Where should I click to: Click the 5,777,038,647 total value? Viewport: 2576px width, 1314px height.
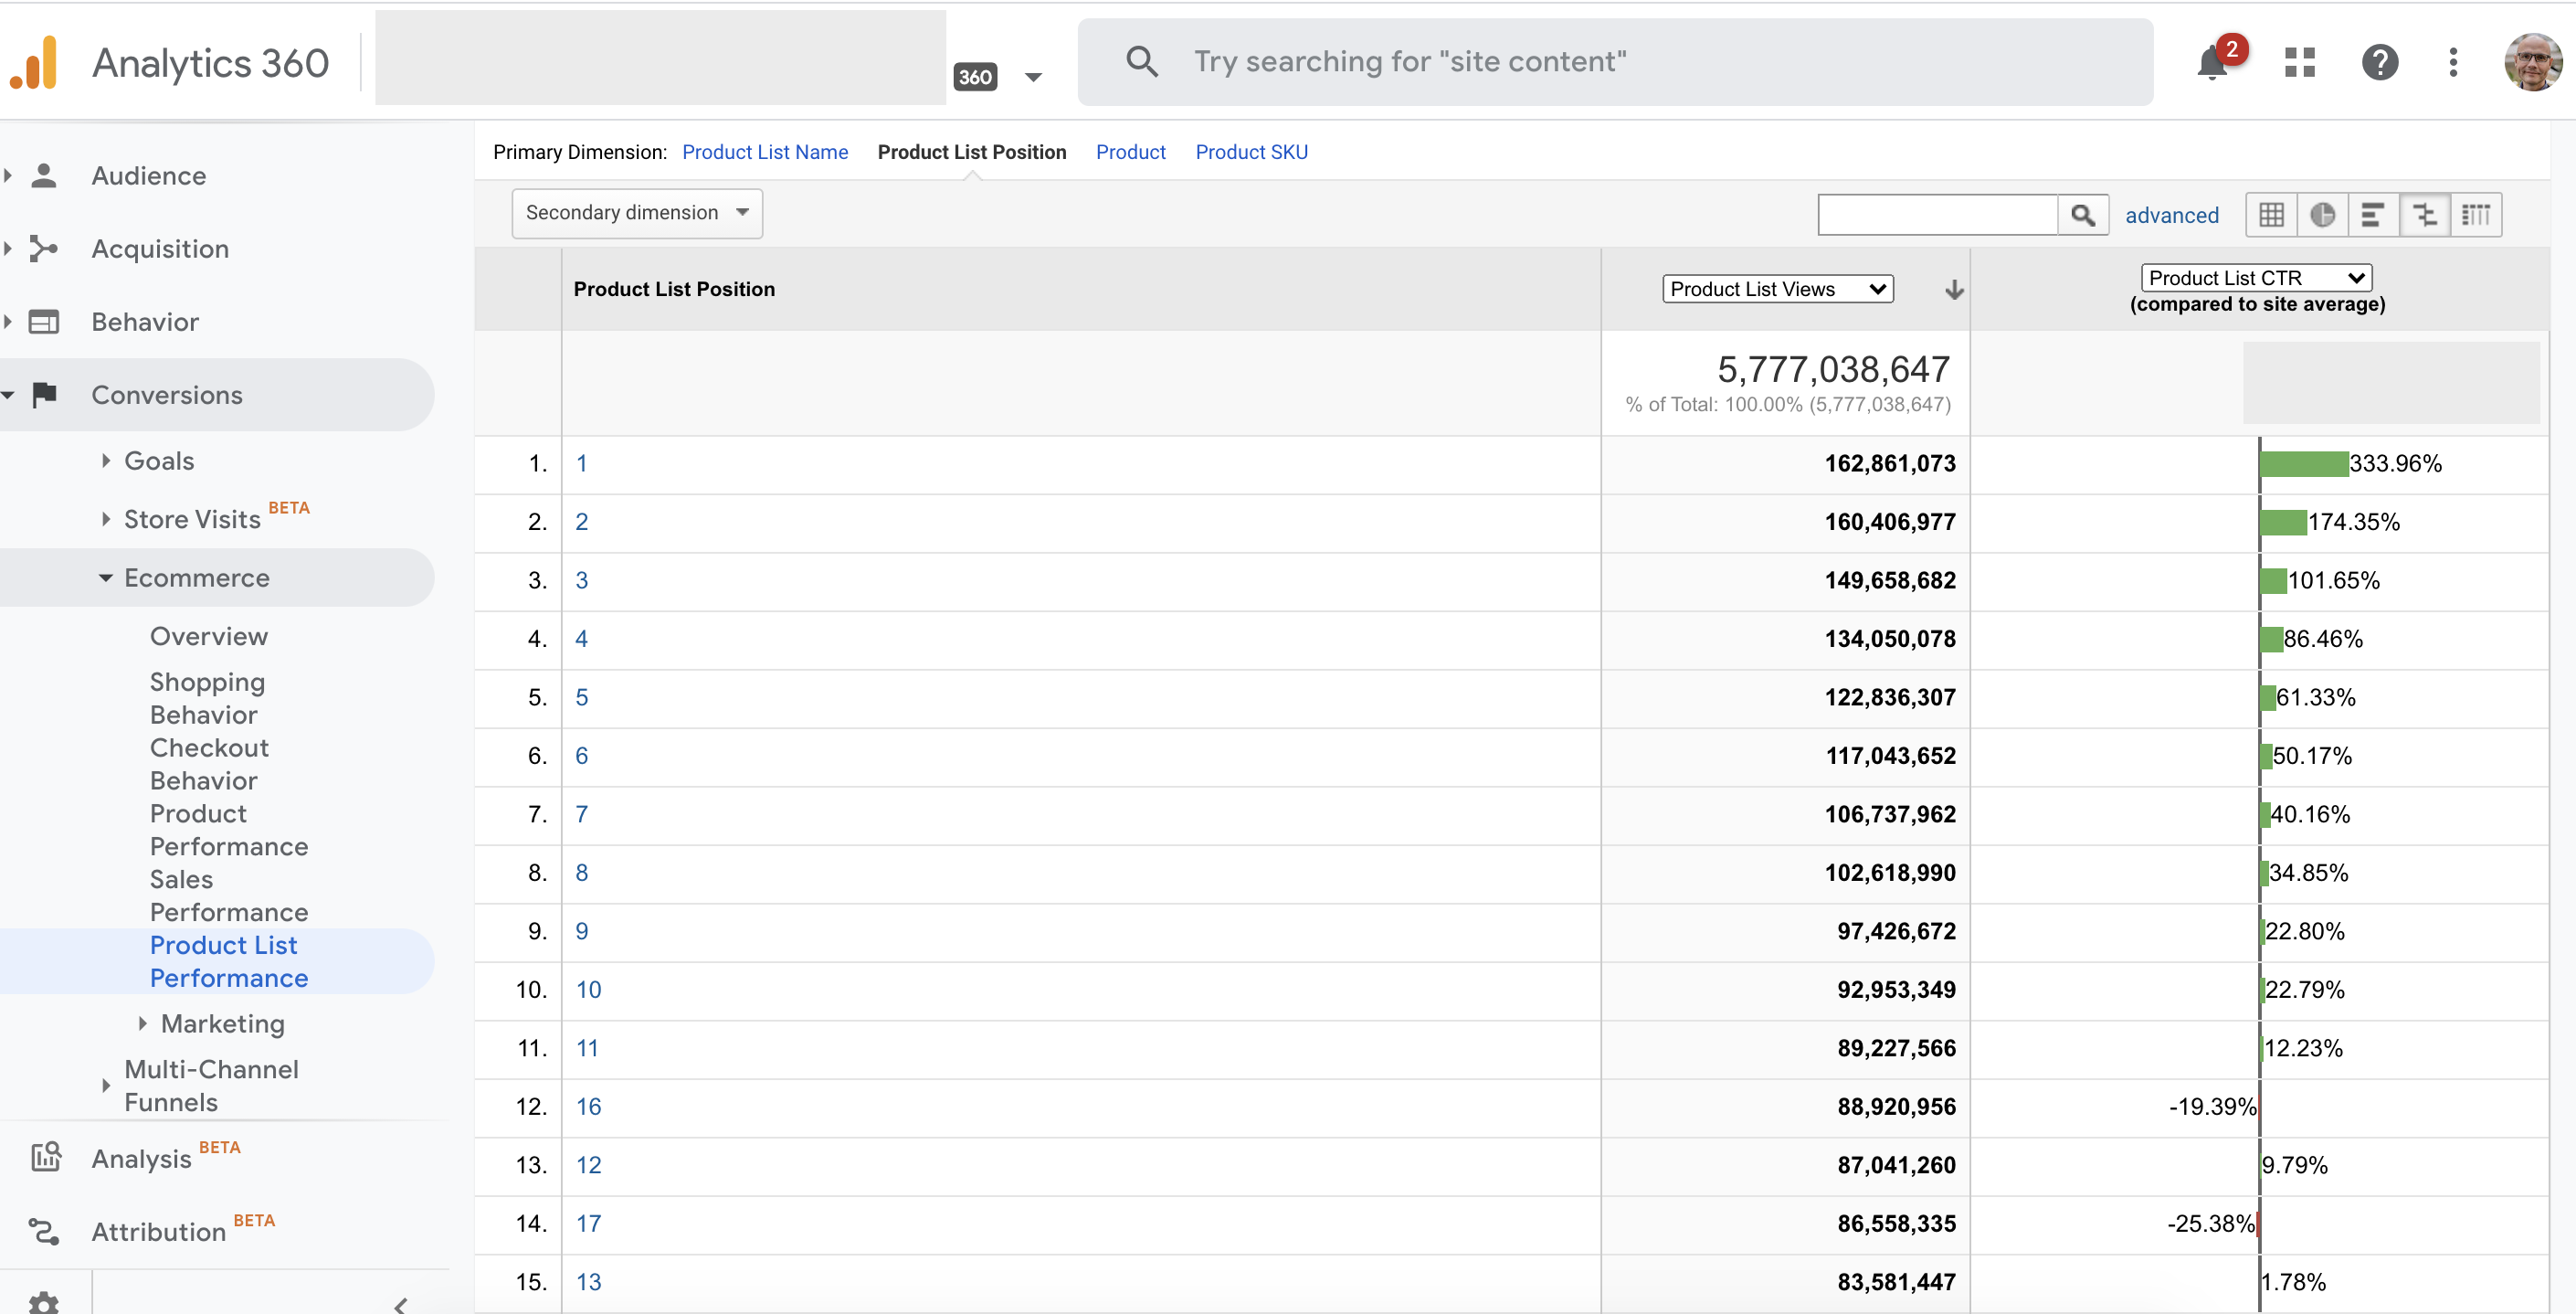(1833, 370)
